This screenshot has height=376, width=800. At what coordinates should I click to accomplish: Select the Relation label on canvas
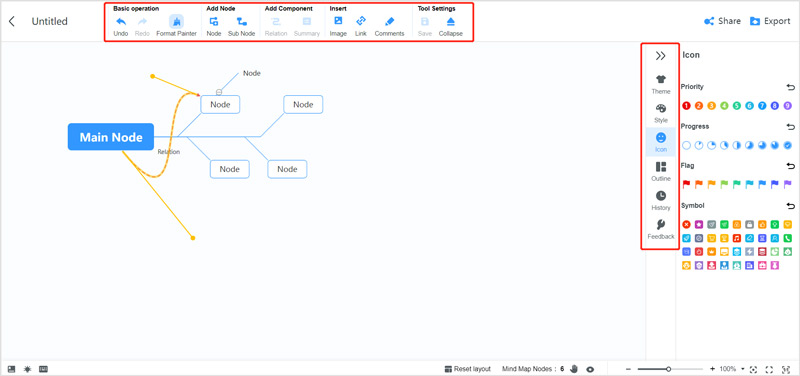click(x=169, y=152)
